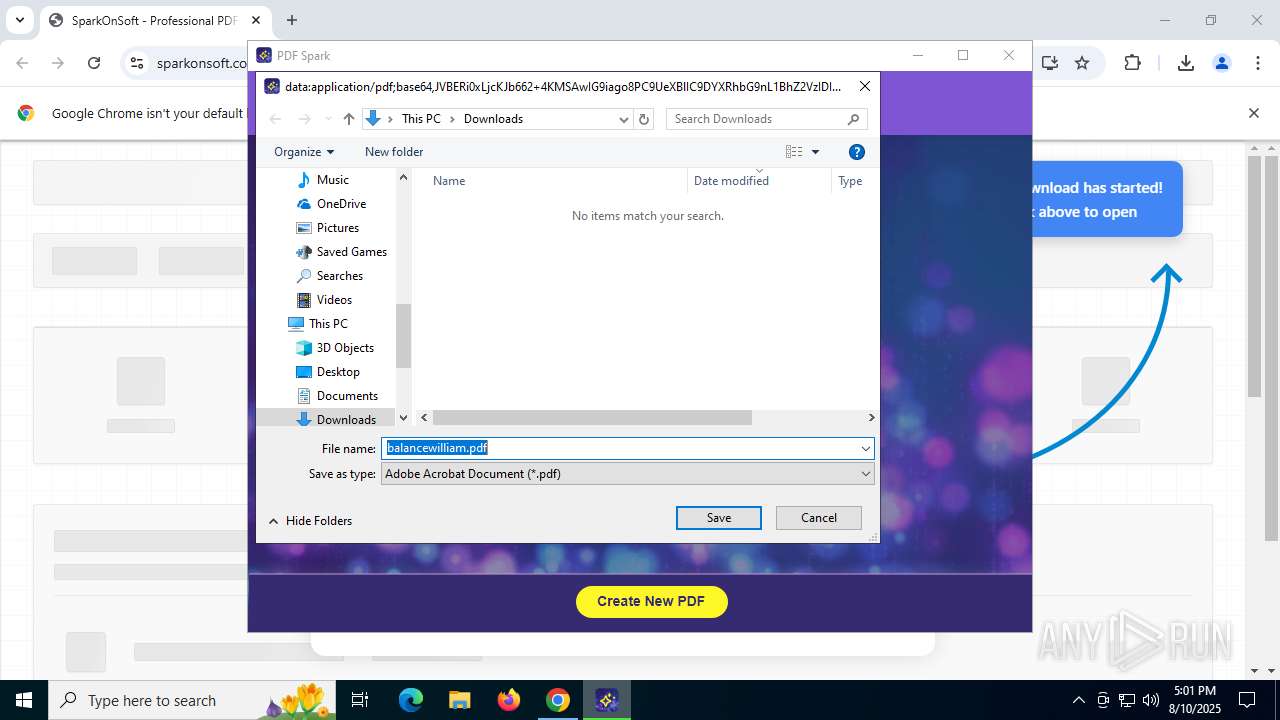Open the Chrome profile icon
This screenshot has height=720, width=1280.
[x=1222, y=63]
